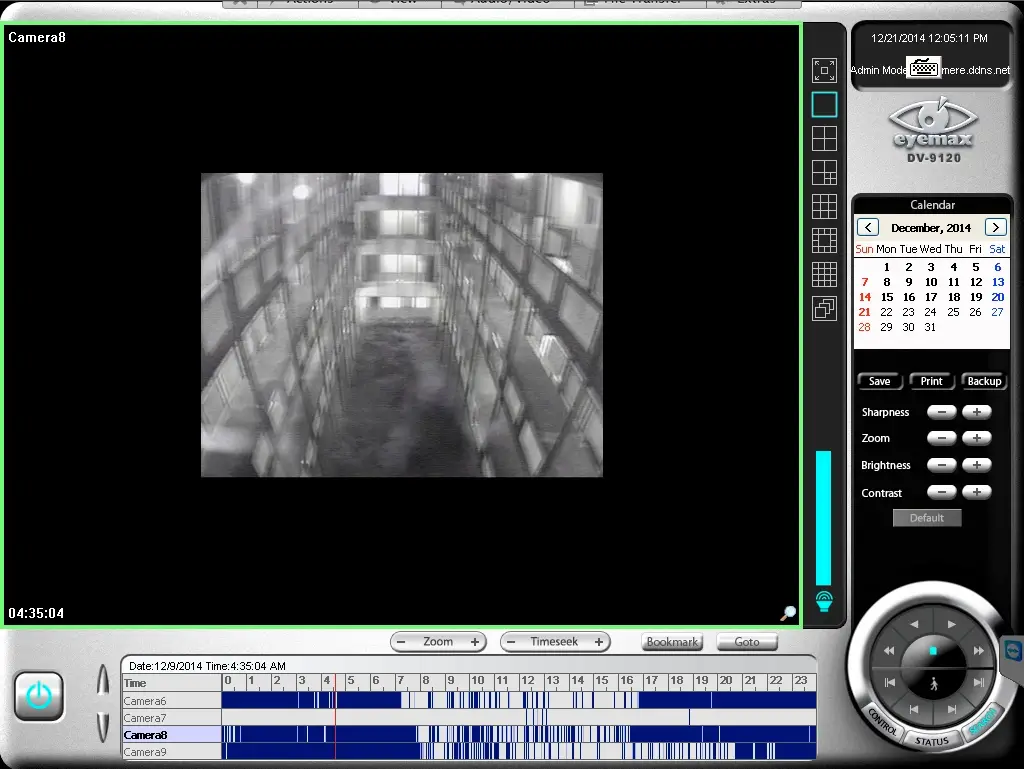This screenshot has height=769, width=1024.
Task: Click the Backup button
Action: click(984, 381)
